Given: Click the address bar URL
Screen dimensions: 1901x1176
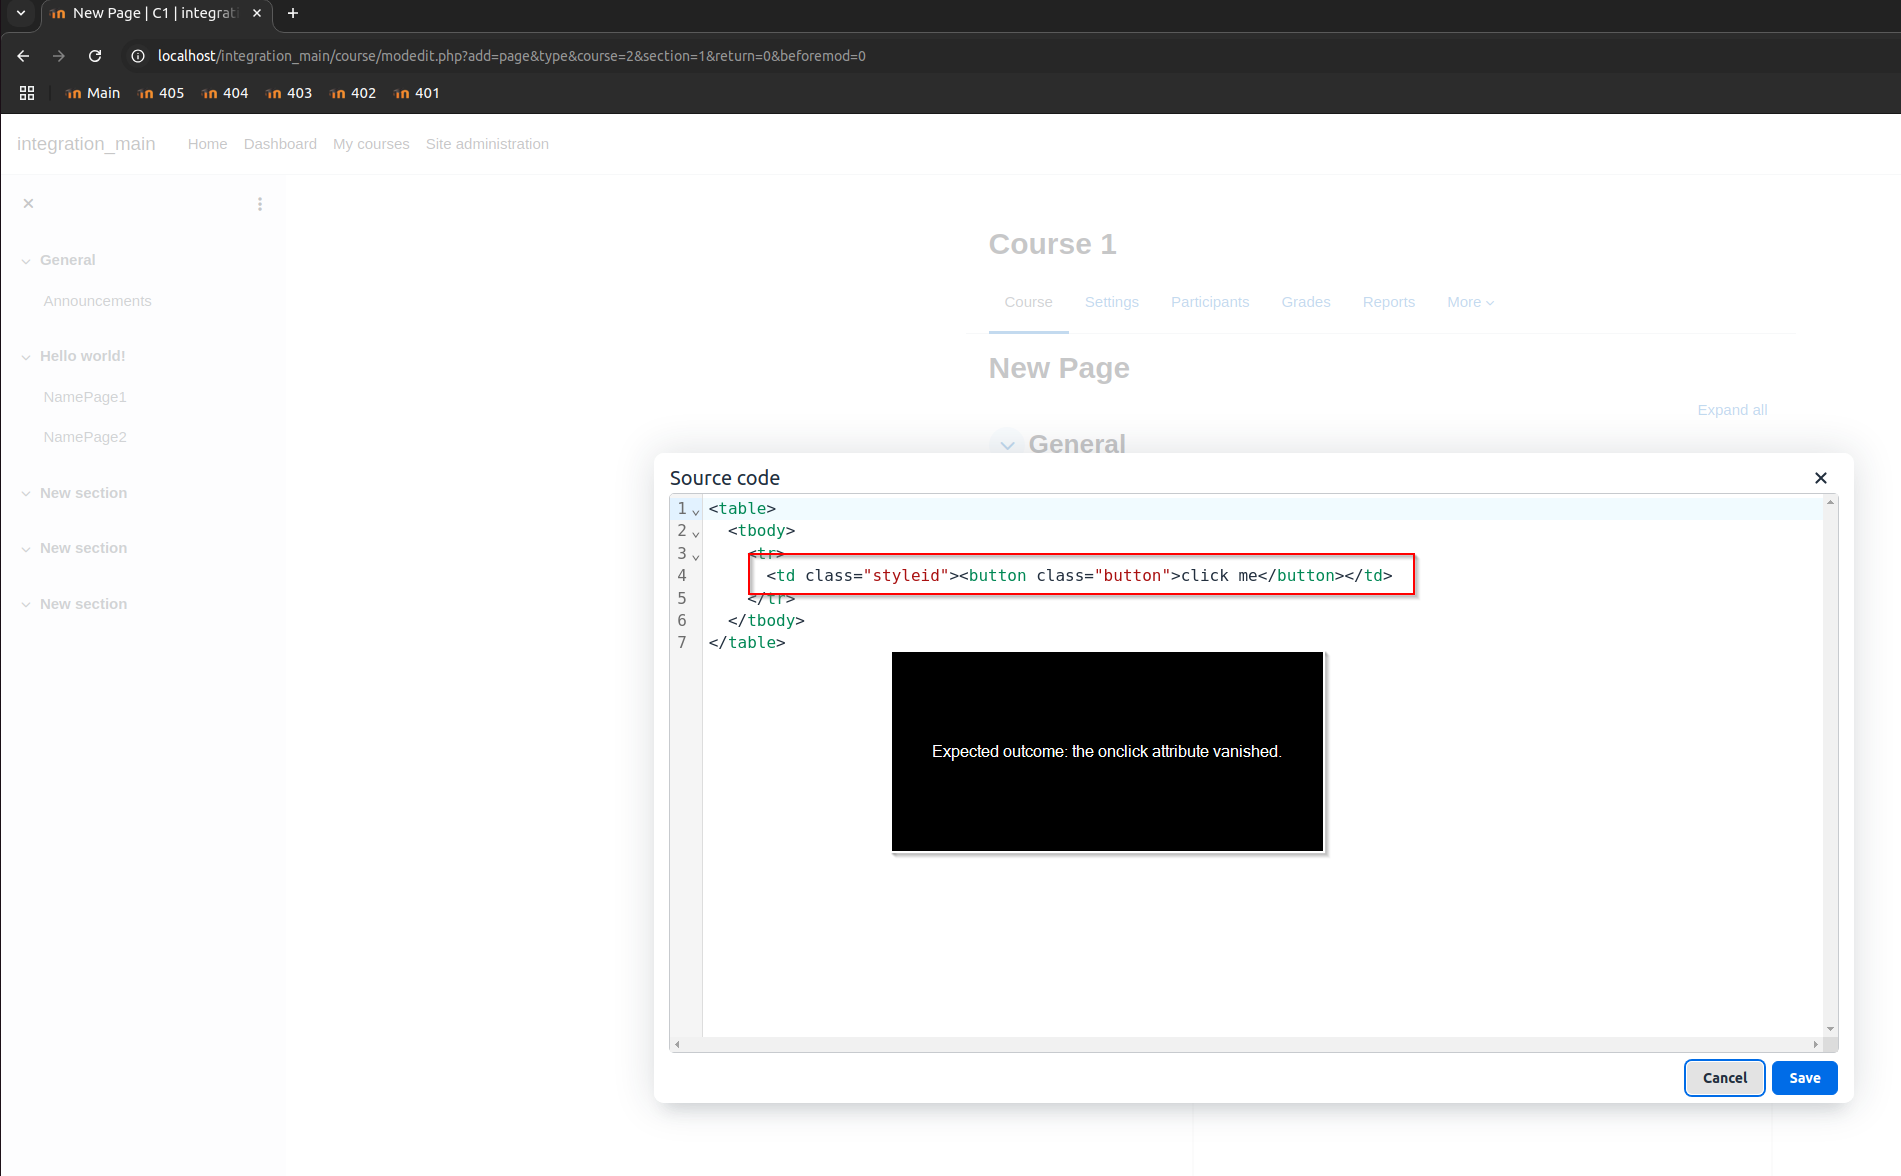Looking at the screenshot, I should click(x=511, y=56).
